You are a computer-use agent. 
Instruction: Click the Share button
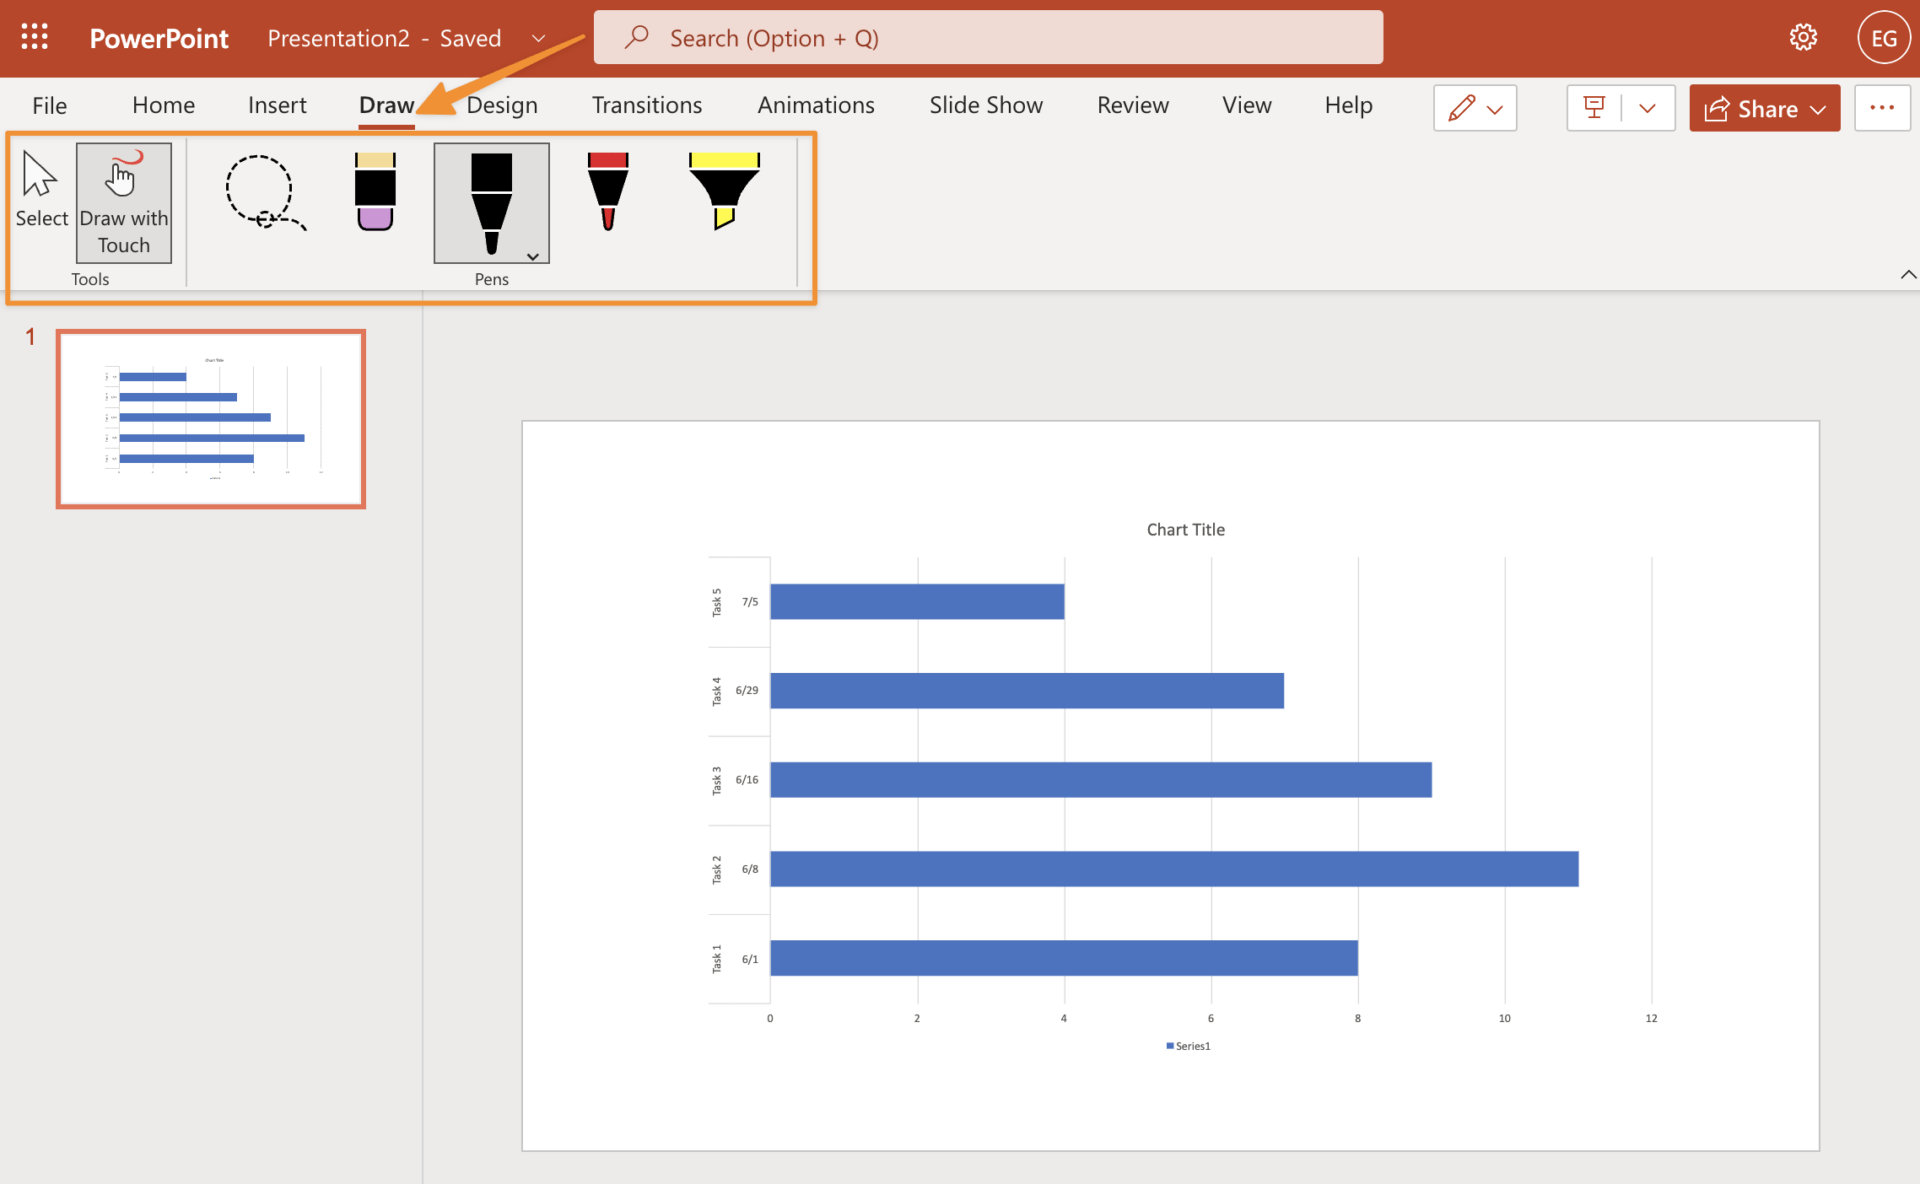[x=1764, y=108]
